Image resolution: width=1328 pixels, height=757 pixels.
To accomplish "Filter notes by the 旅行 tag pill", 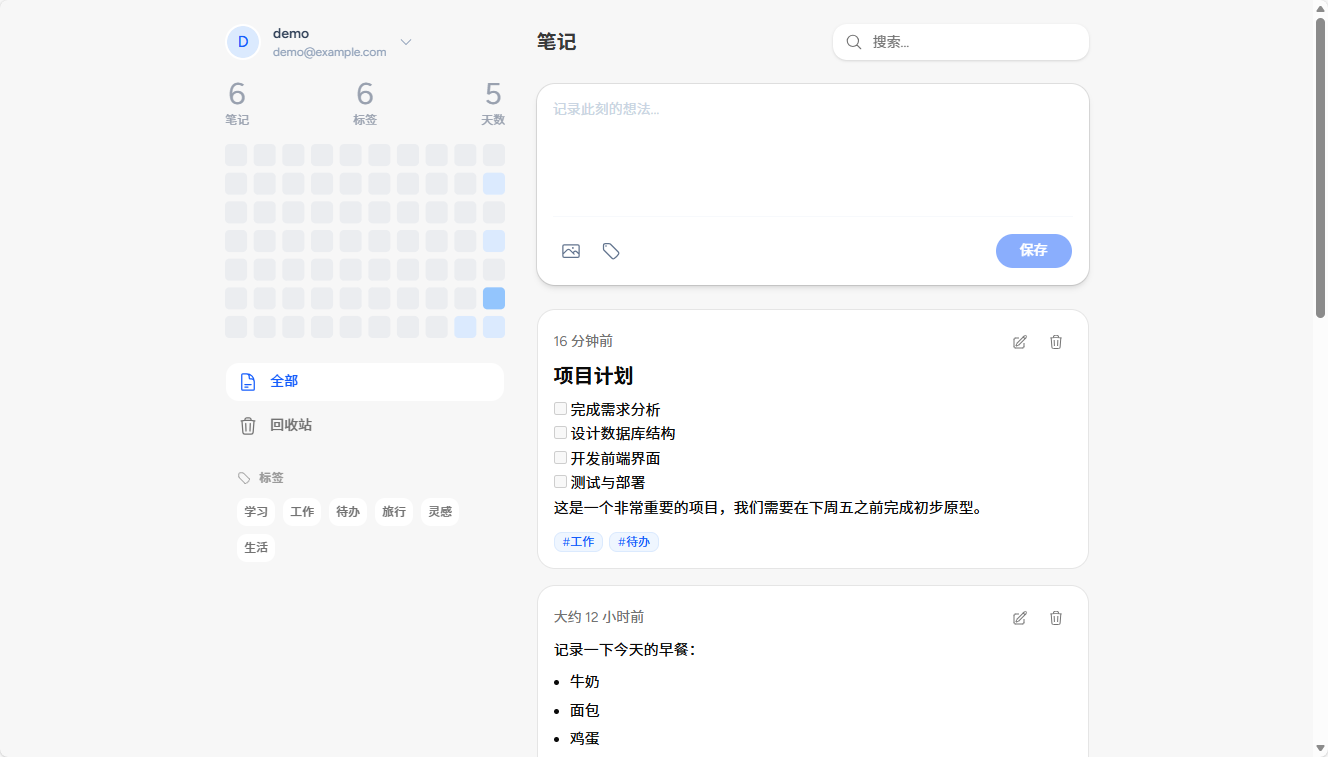I will point(393,511).
